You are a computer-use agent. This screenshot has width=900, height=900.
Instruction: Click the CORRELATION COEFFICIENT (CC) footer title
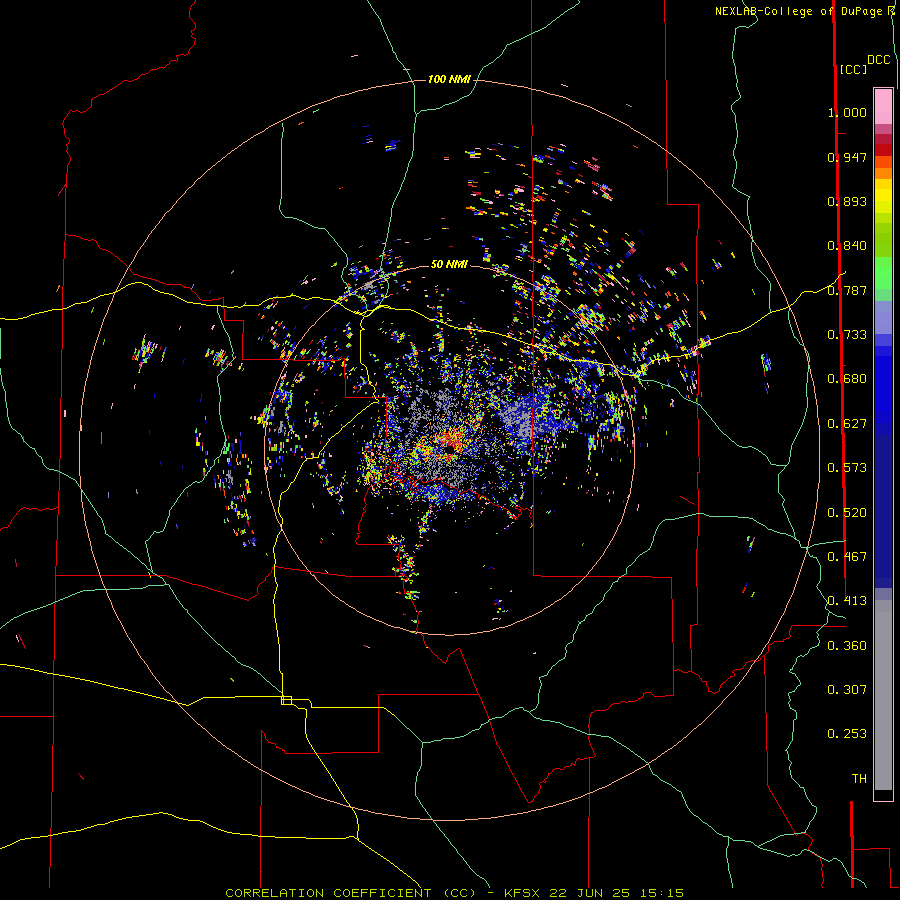pyautogui.click(x=350, y=893)
